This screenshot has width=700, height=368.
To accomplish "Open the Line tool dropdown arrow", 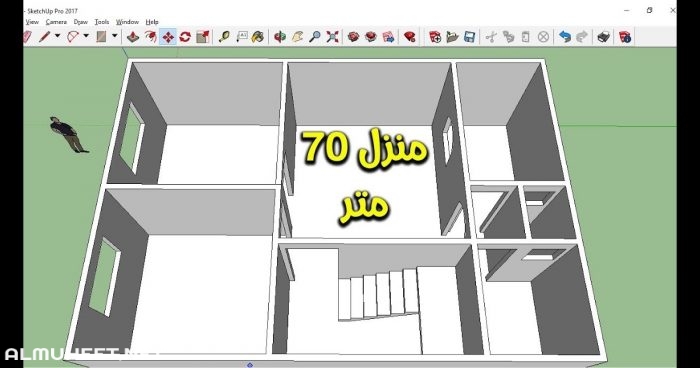I will tap(57, 36).
